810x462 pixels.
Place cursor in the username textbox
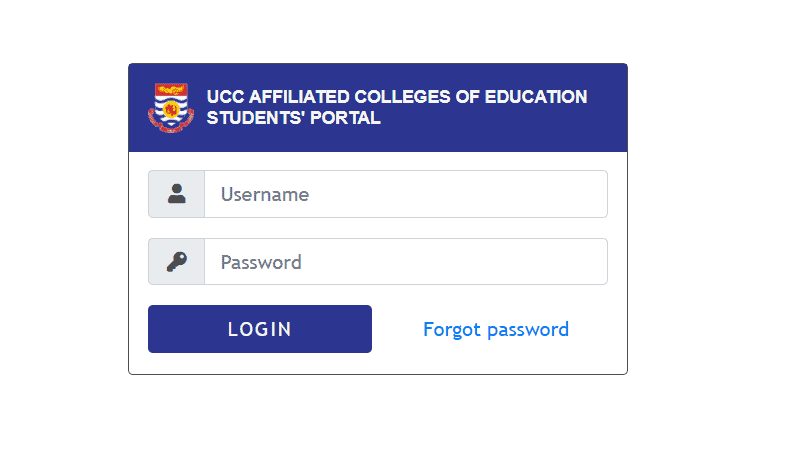tap(450, 194)
